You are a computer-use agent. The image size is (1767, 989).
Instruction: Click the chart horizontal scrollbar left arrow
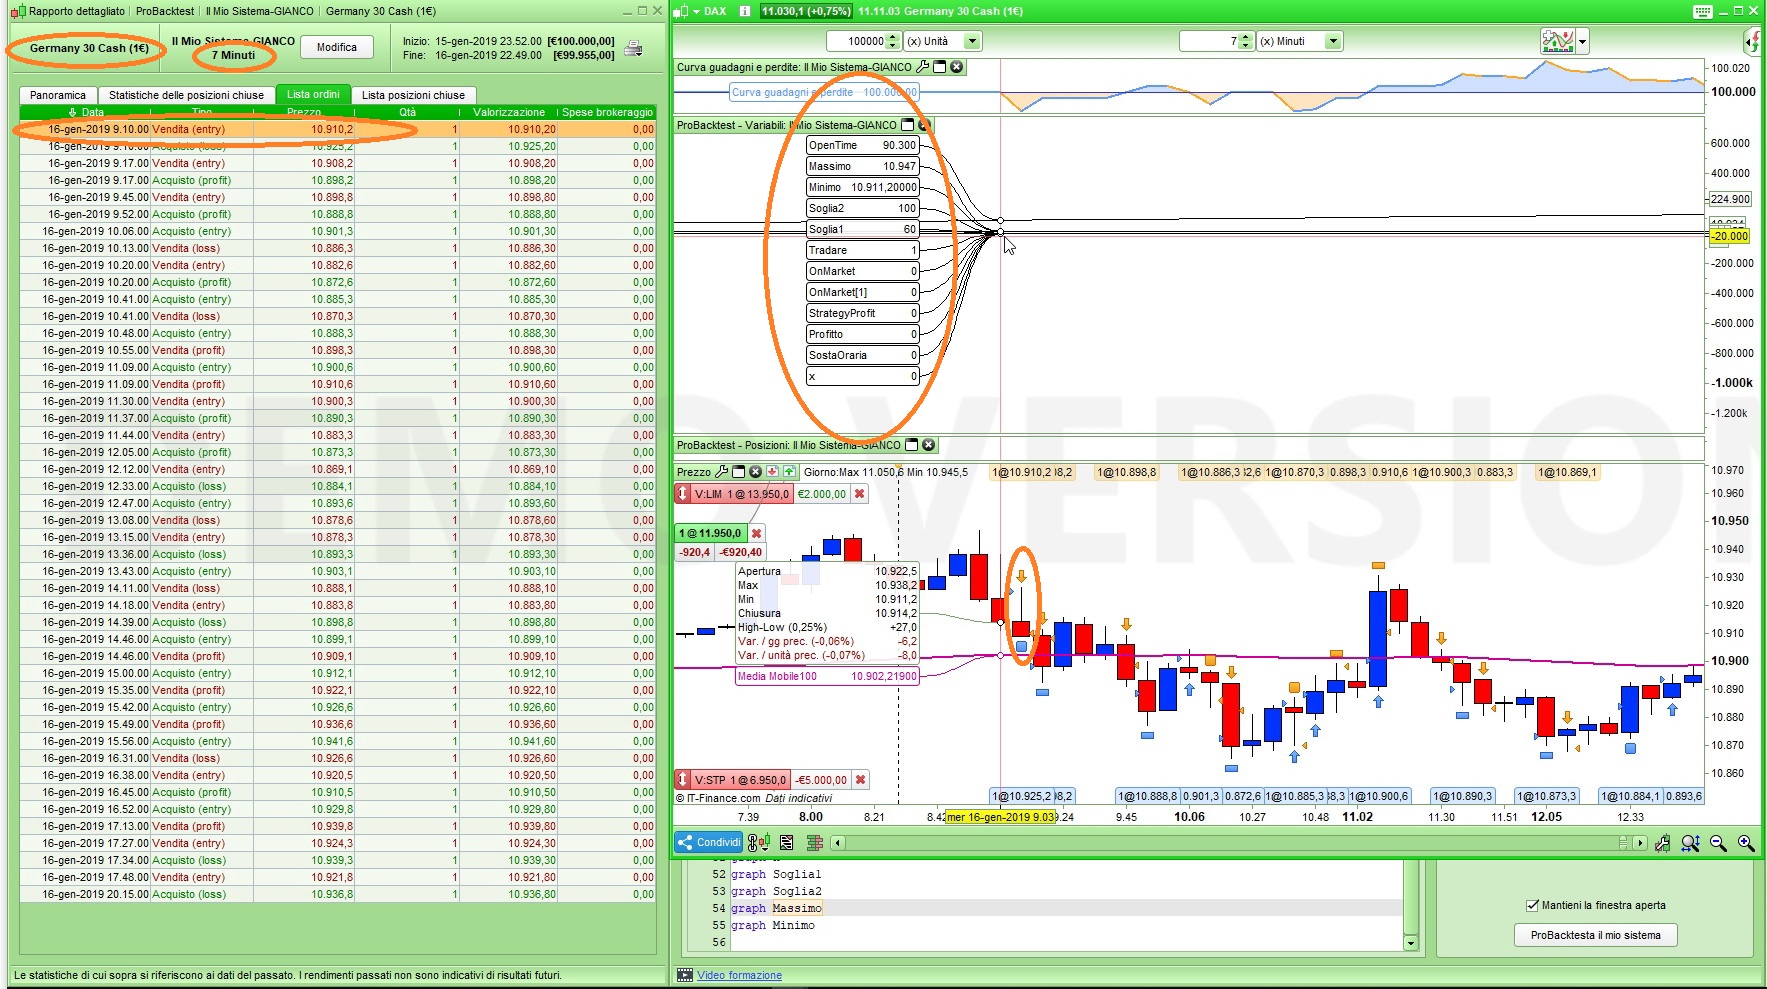[x=837, y=843]
